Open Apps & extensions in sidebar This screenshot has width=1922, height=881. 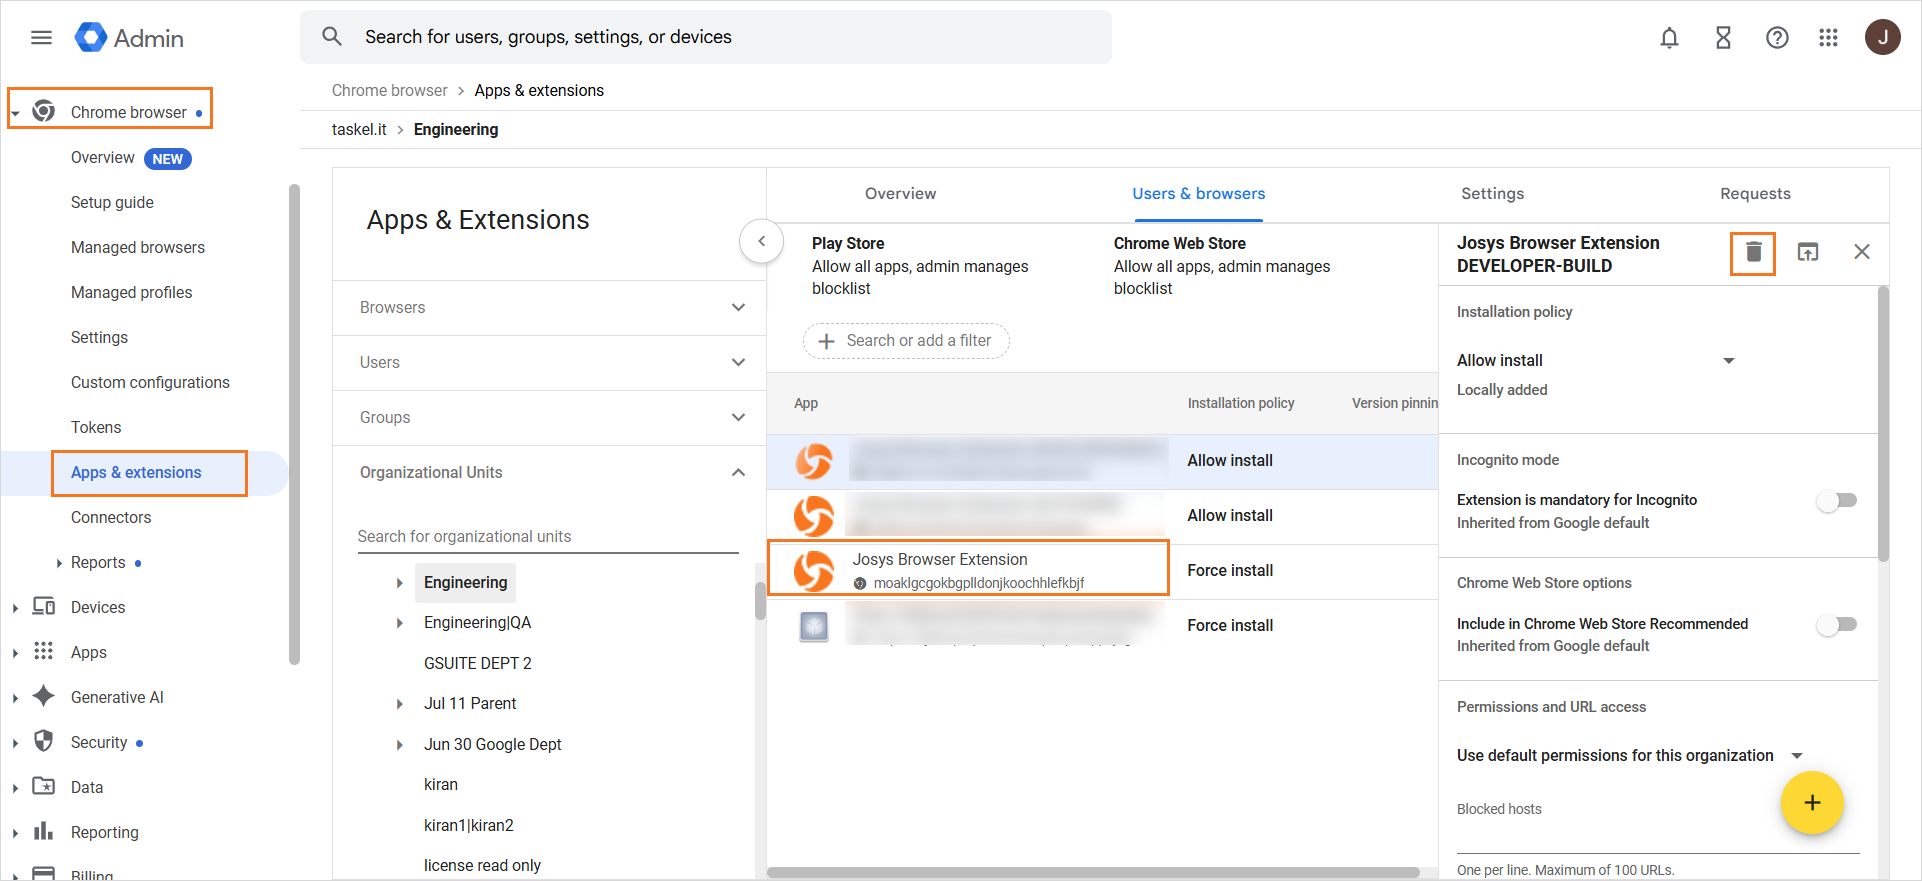(x=136, y=473)
